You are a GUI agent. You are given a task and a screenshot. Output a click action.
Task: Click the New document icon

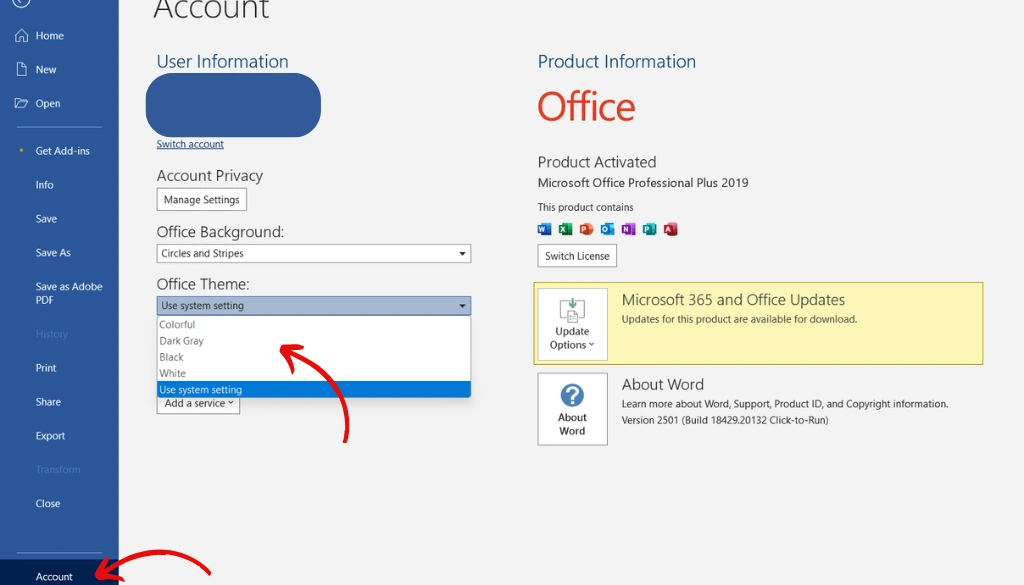point(22,69)
